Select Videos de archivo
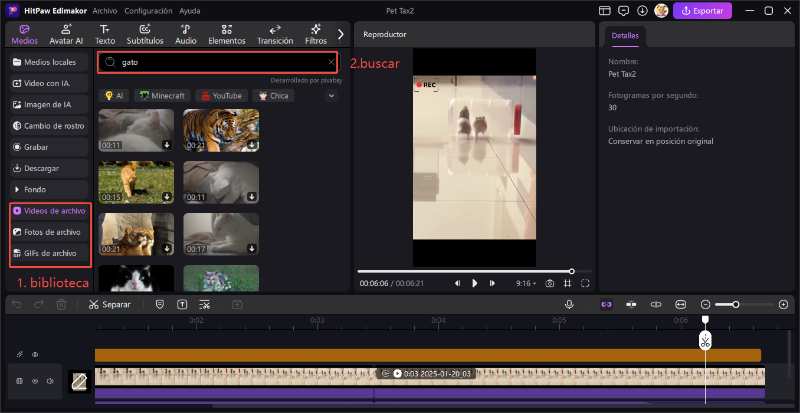Screen dimensions: 800x413 pyautogui.click(x=49, y=211)
